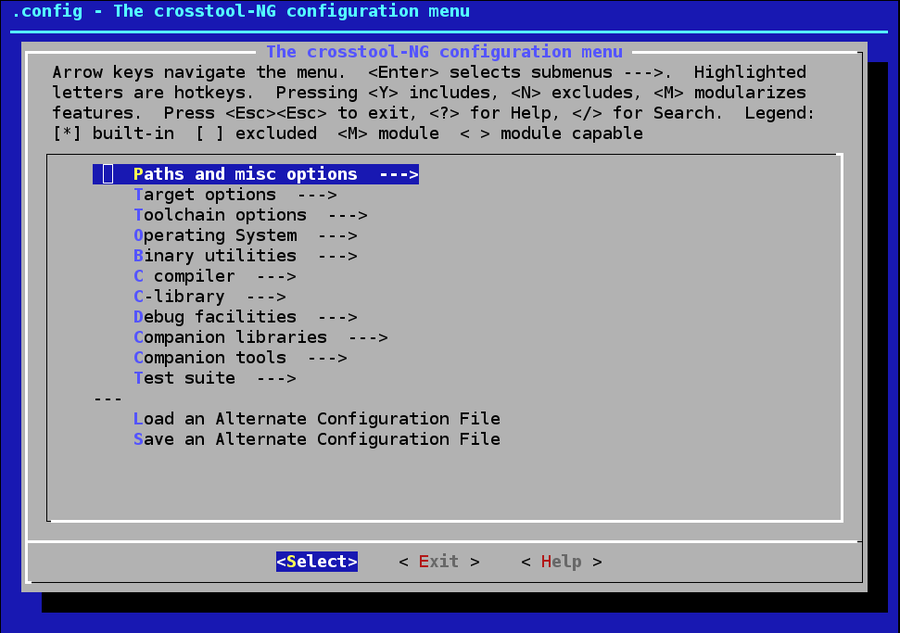Click the '.config - The crosstool-NG configuration menu' header

tap(240, 11)
